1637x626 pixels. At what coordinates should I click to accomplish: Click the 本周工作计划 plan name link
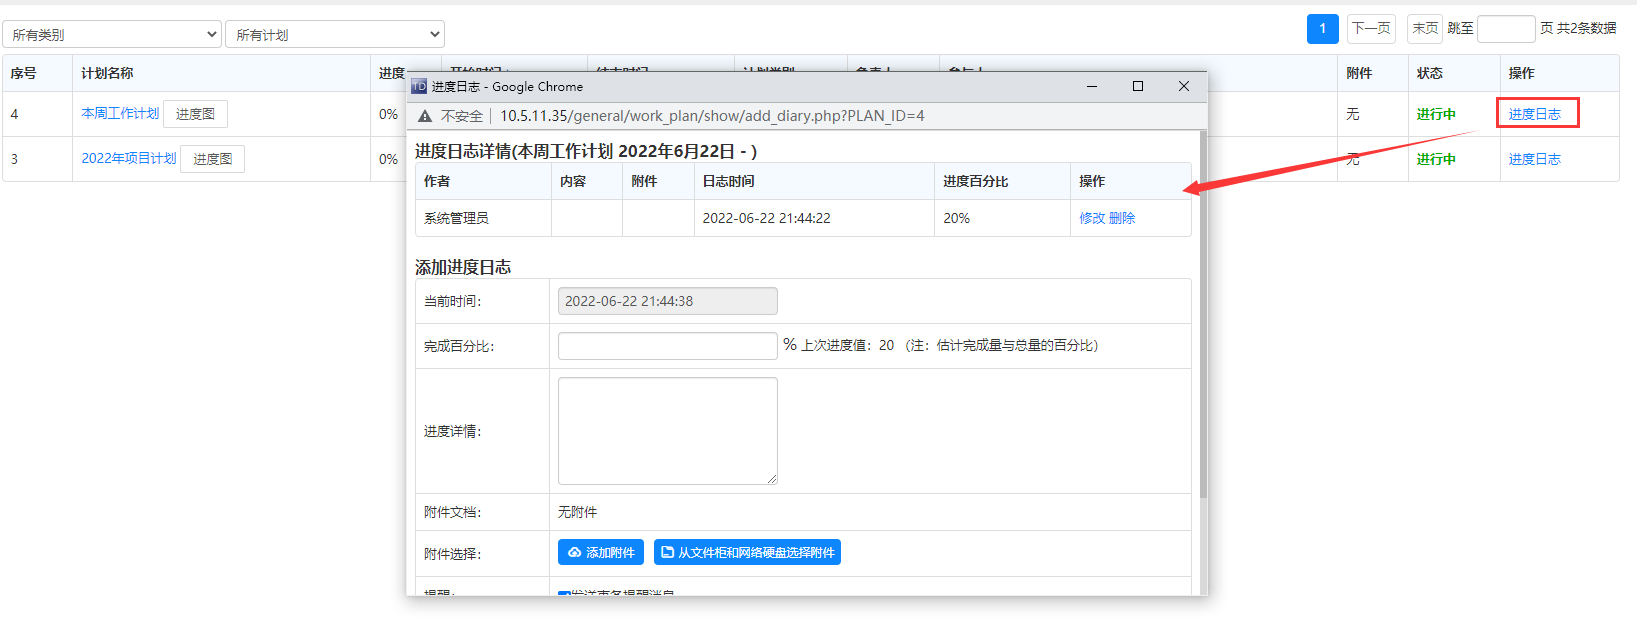120,114
